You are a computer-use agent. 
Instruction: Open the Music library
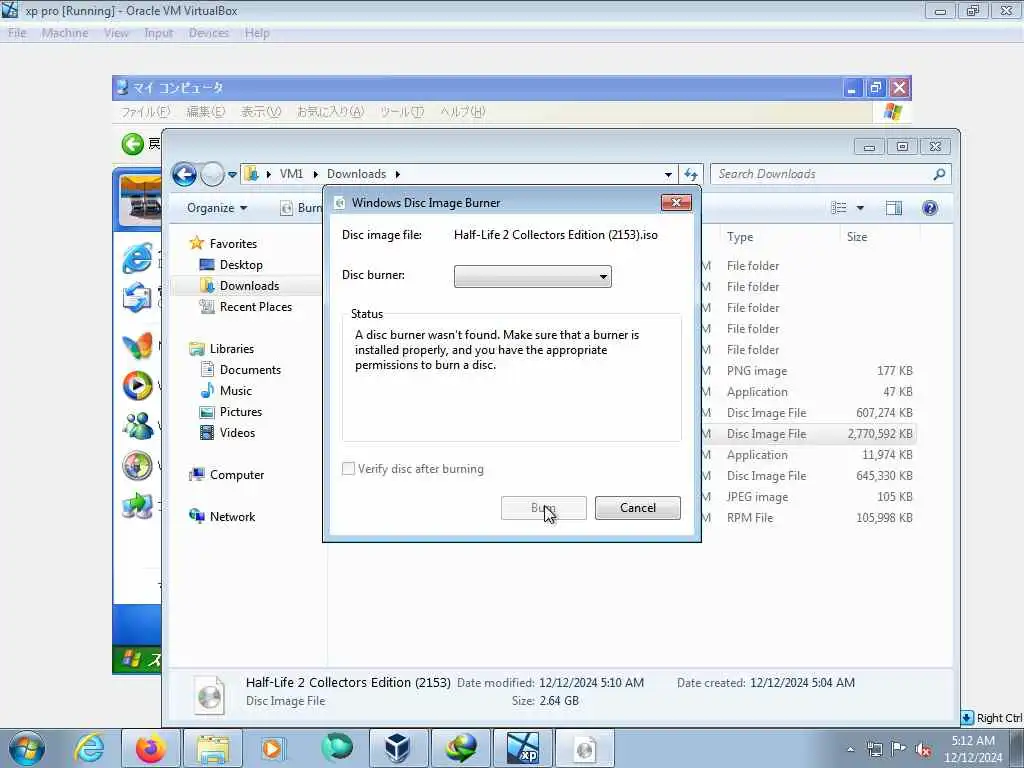coord(236,391)
